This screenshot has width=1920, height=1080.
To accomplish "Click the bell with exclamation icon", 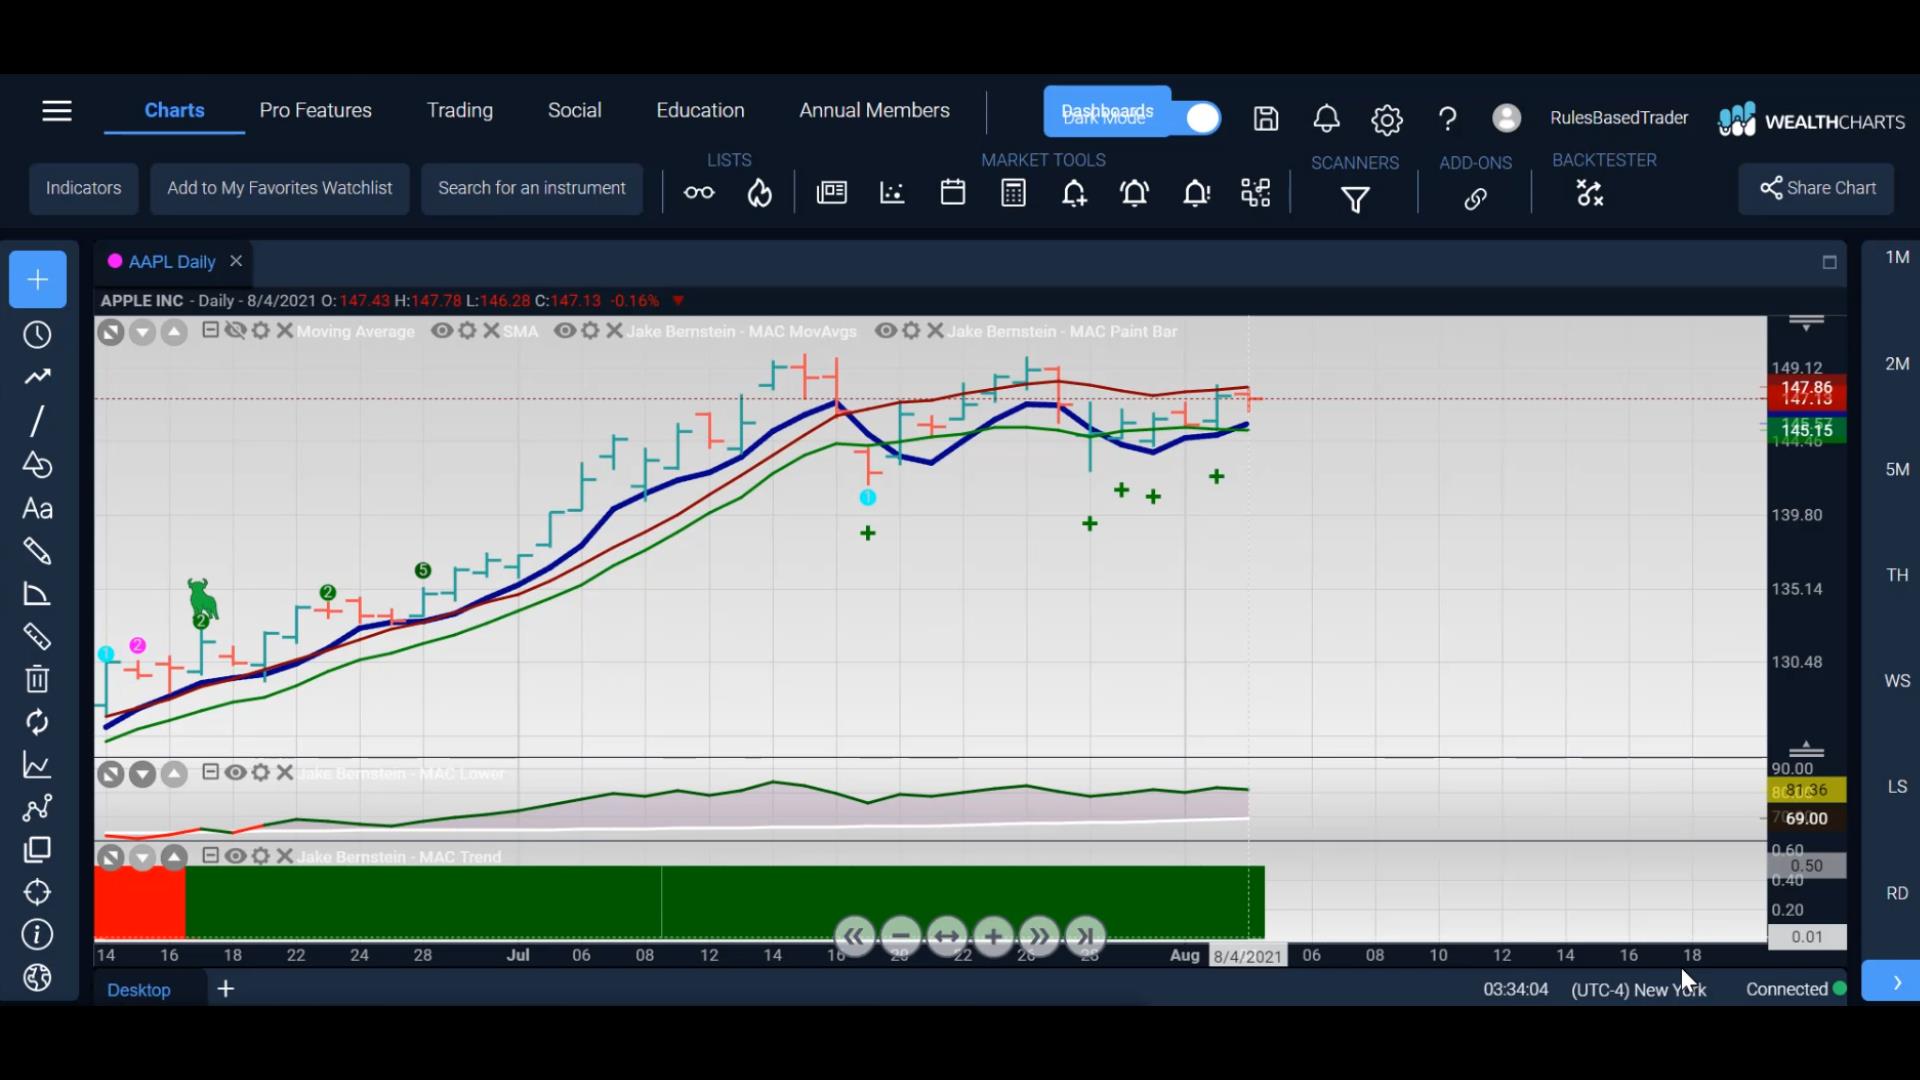I will pyautogui.click(x=1196, y=193).
